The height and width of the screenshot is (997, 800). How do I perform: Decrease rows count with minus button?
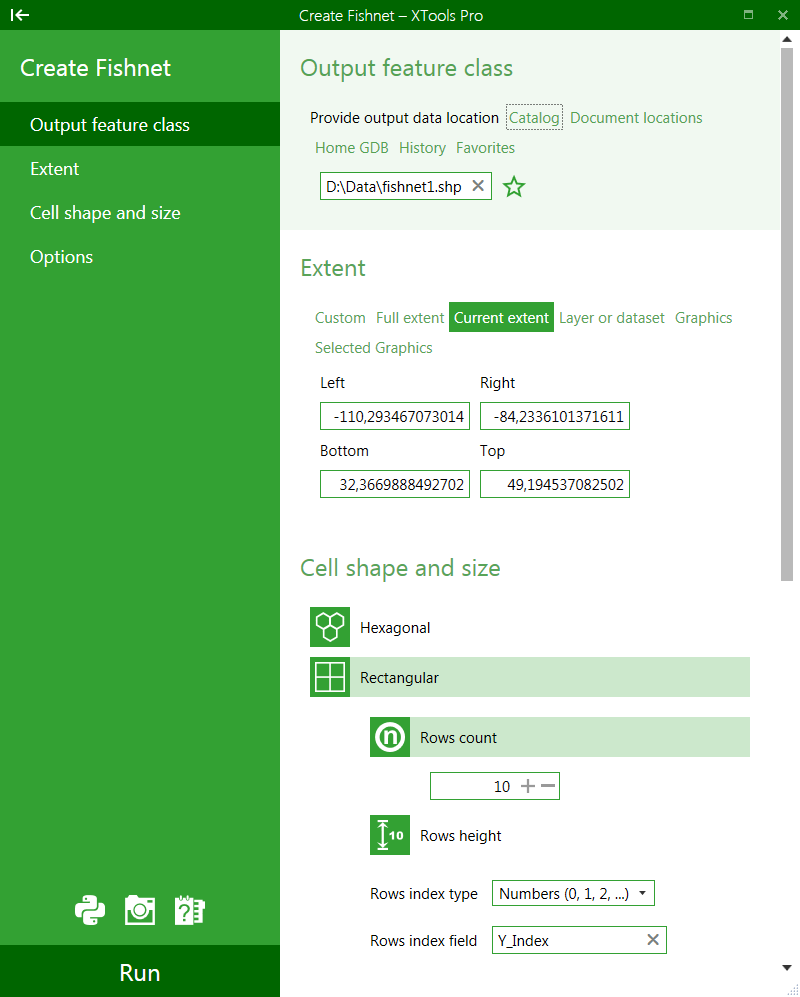548,786
